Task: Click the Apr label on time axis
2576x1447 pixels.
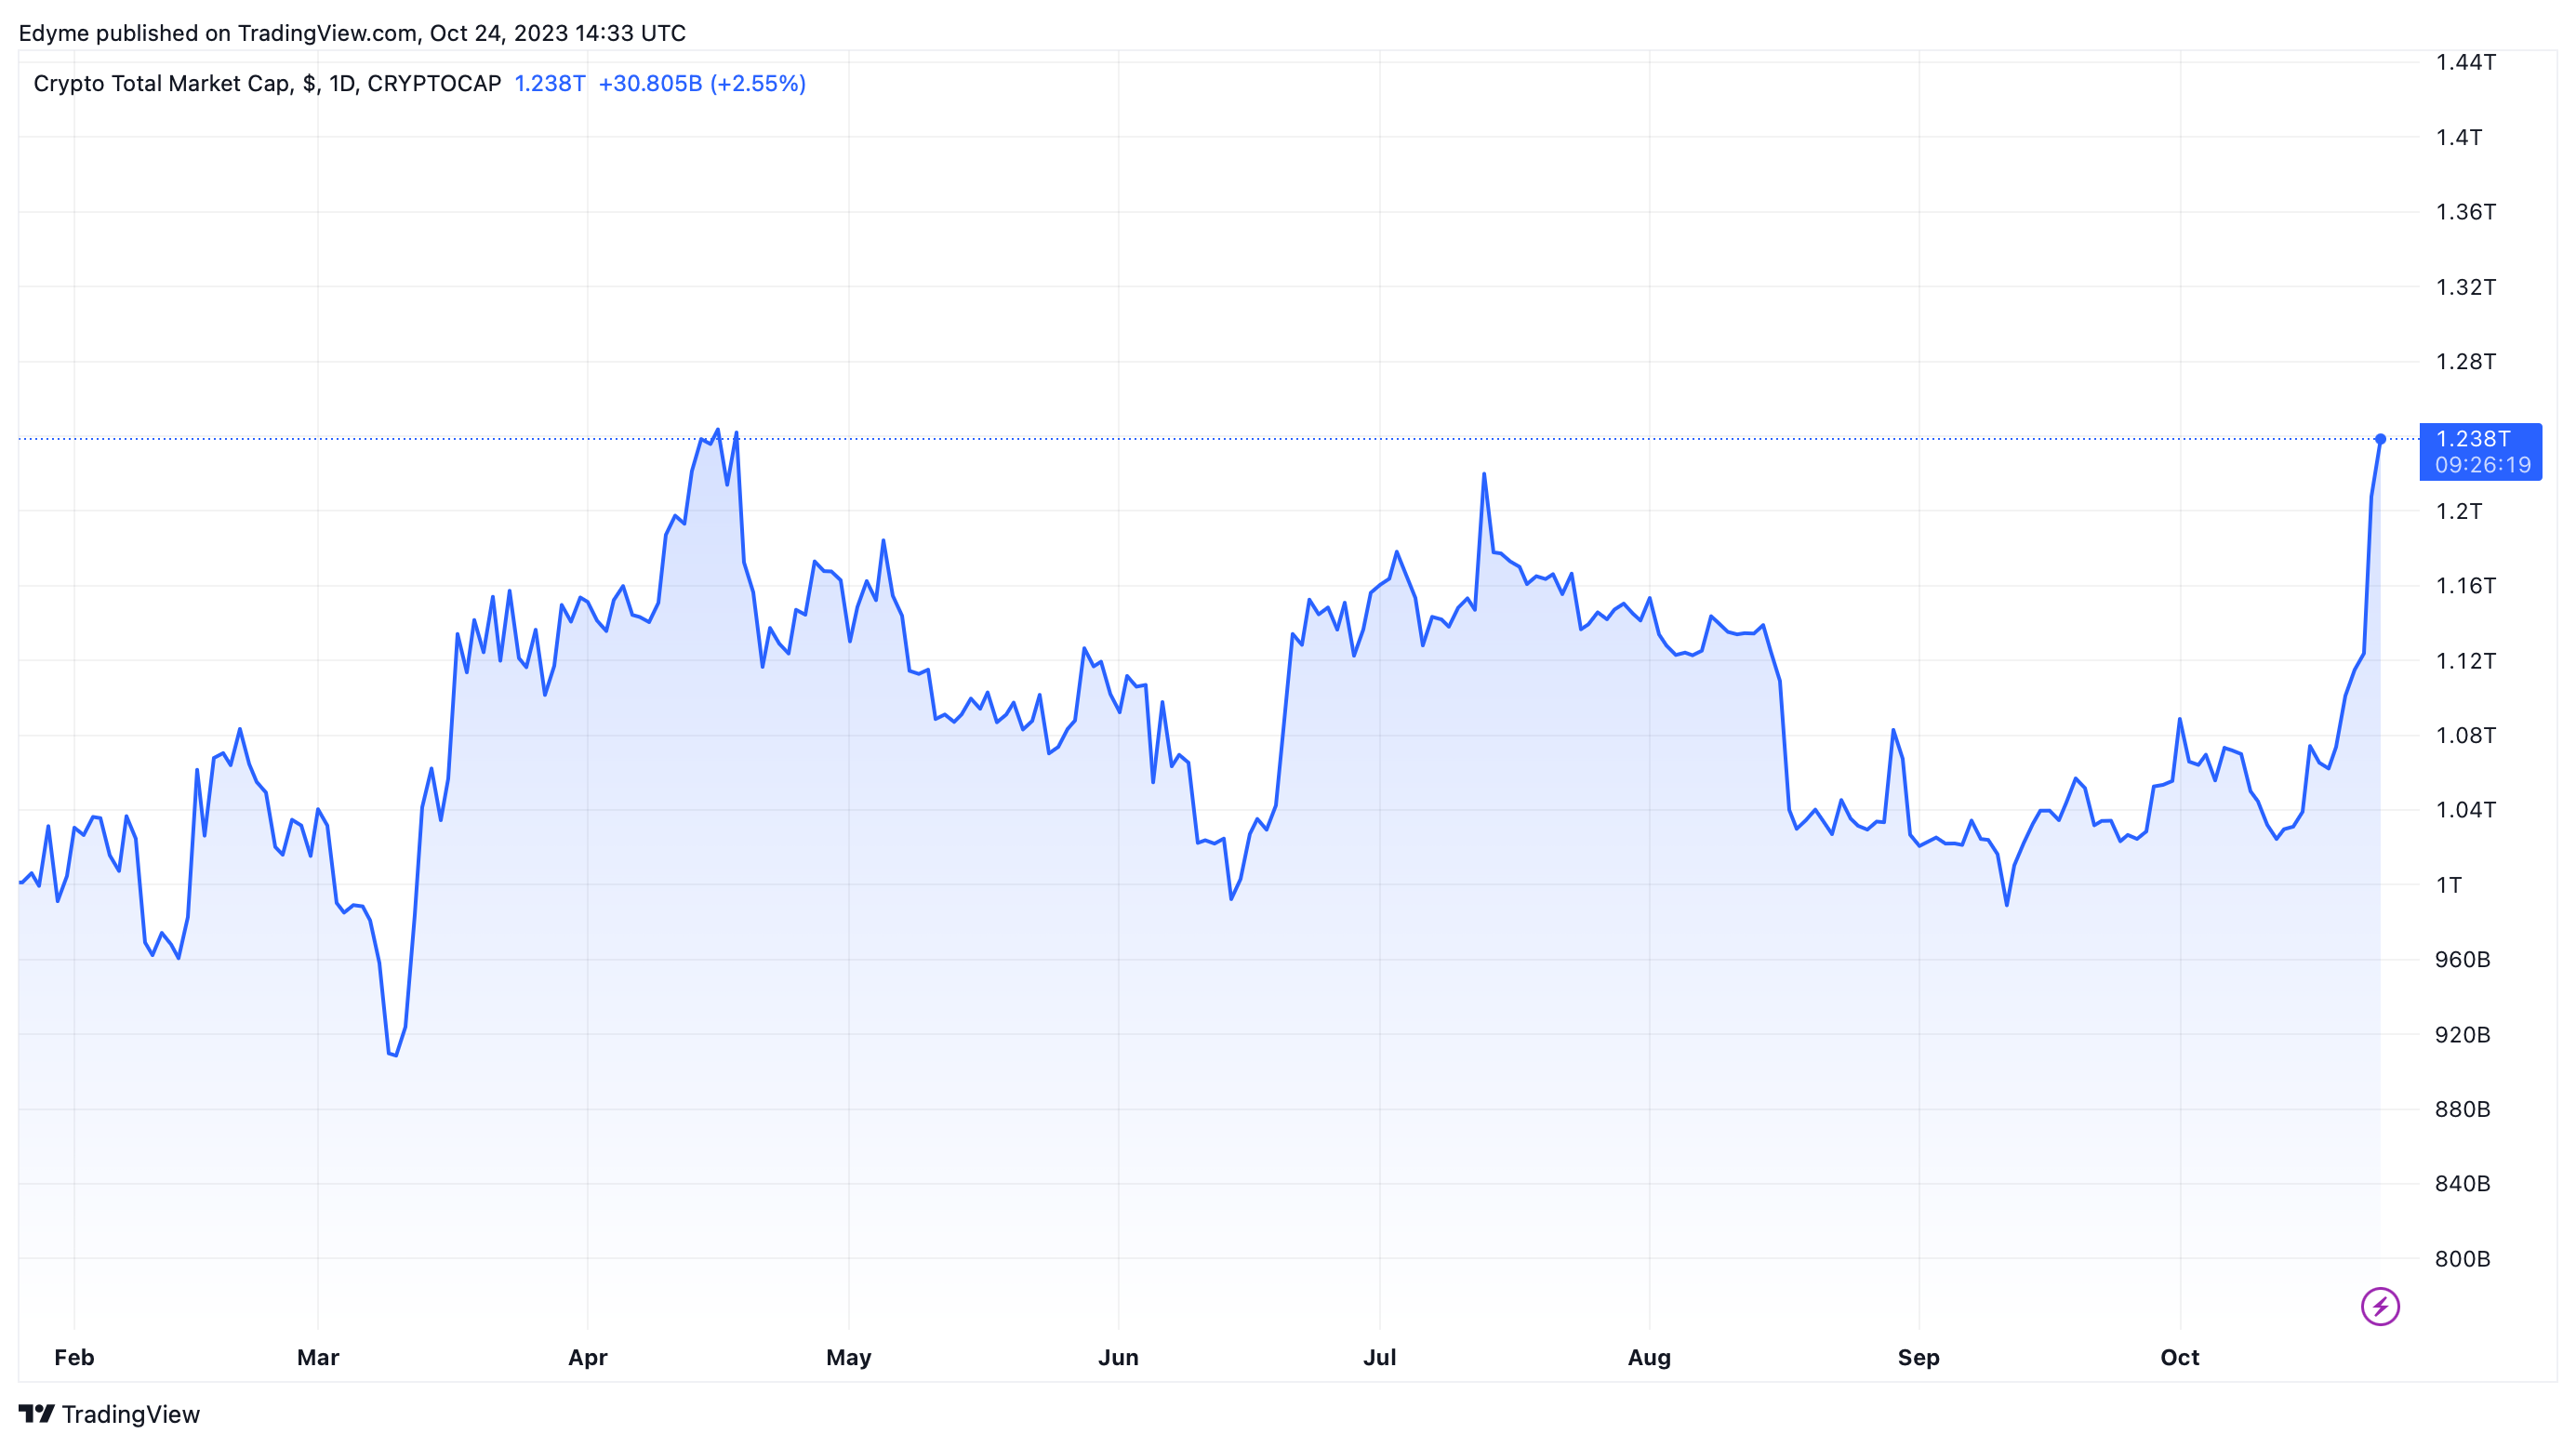Action: 587,1357
